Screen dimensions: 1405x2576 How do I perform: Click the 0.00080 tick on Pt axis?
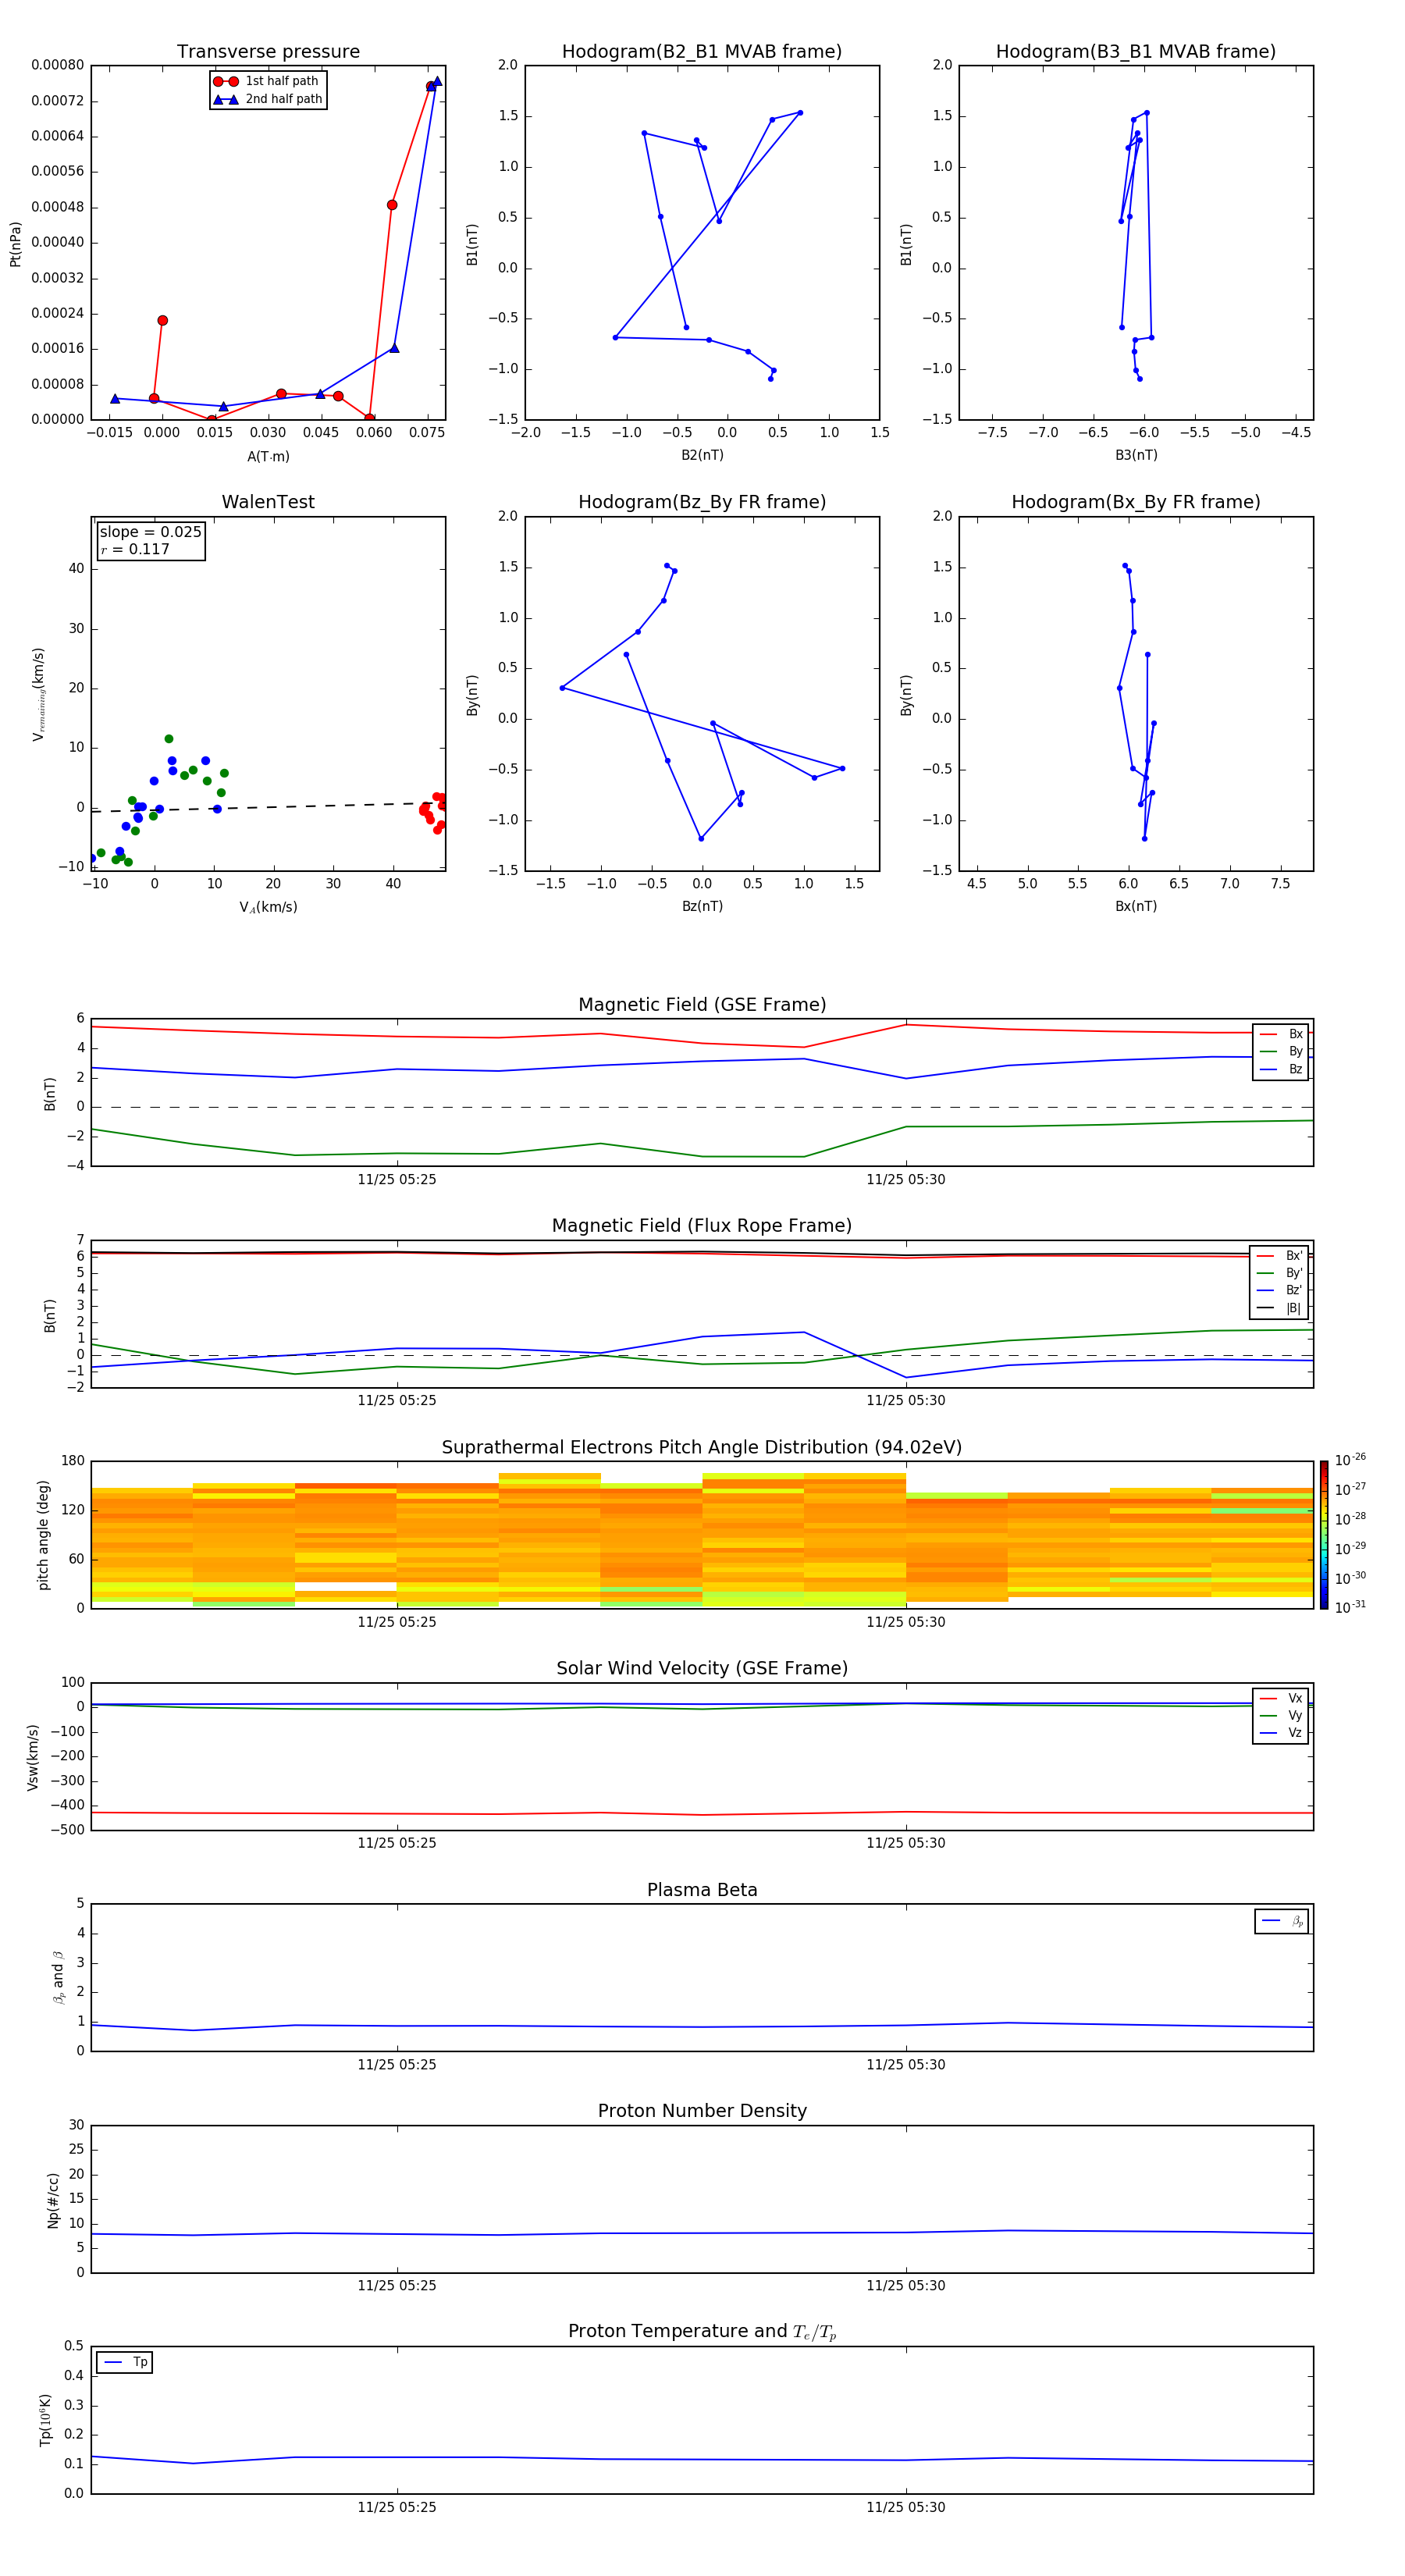coord(57,65)
